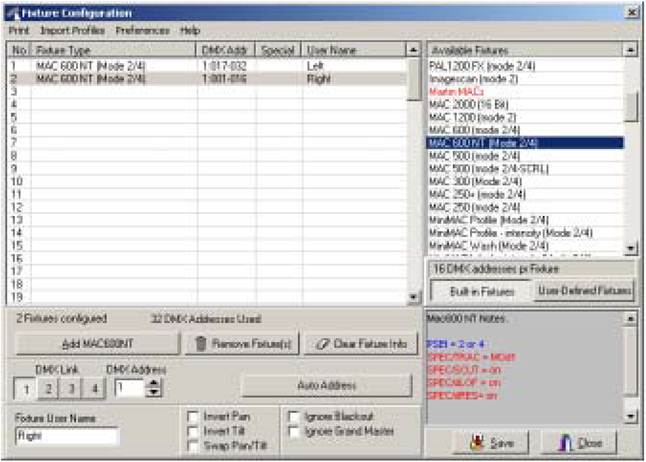This screenshot has width=646, height=462.
Task: Click the Fixture Type column header
Action: click(113, 50)
